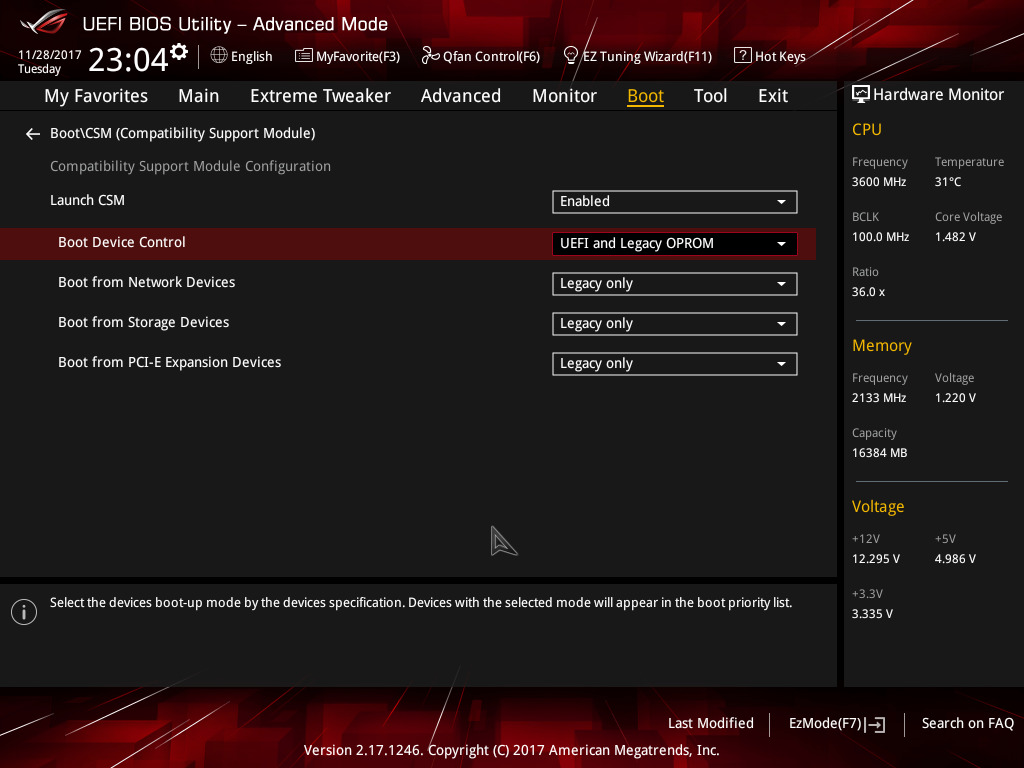Open Boot from PCI-E Expansion Devices dropdown
This screenshot has width=1024, height=768.
[x=675, y=364]
